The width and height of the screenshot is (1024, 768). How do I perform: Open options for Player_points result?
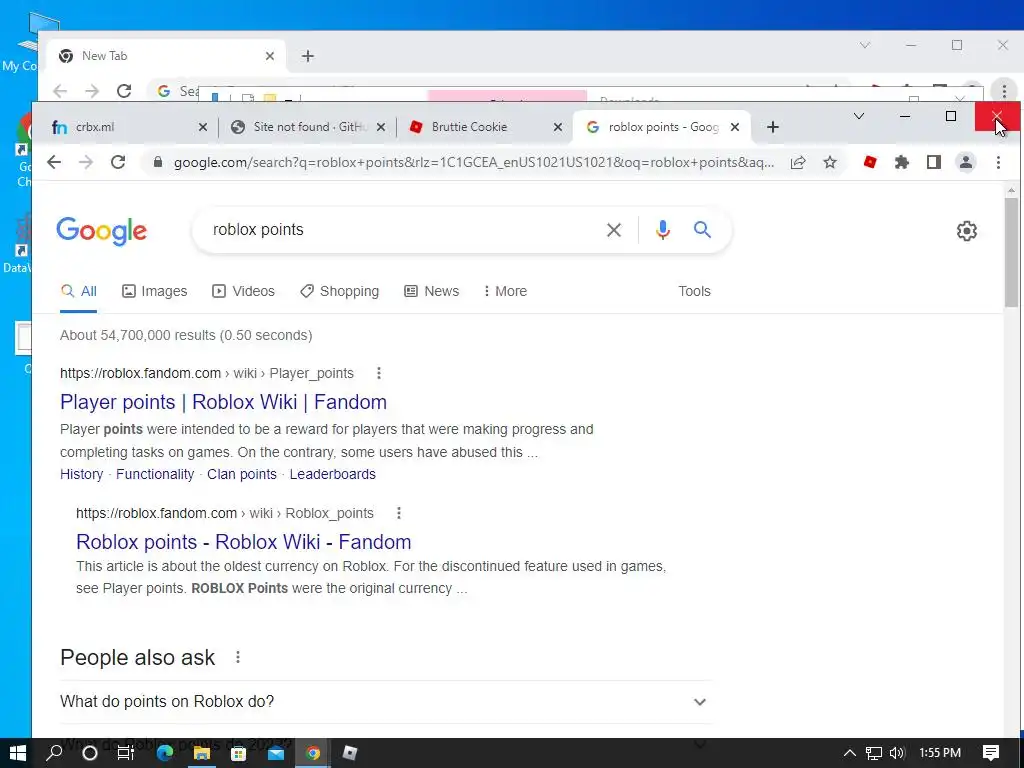pyautogui.click(x=379, y=373)
